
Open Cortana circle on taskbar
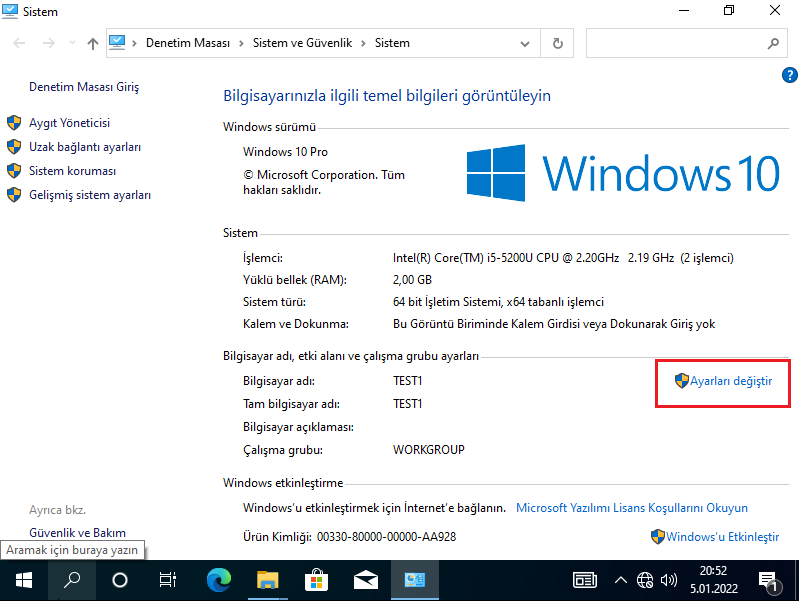pos(120,580)
